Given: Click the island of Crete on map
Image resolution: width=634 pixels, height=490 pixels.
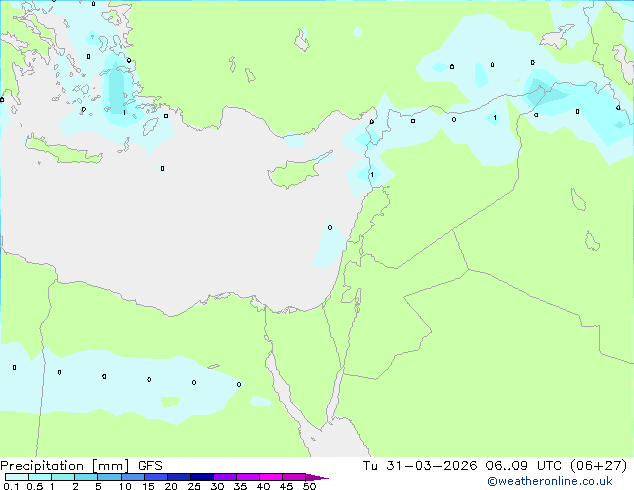Looking at the screenshot, I should pos(63,150).
